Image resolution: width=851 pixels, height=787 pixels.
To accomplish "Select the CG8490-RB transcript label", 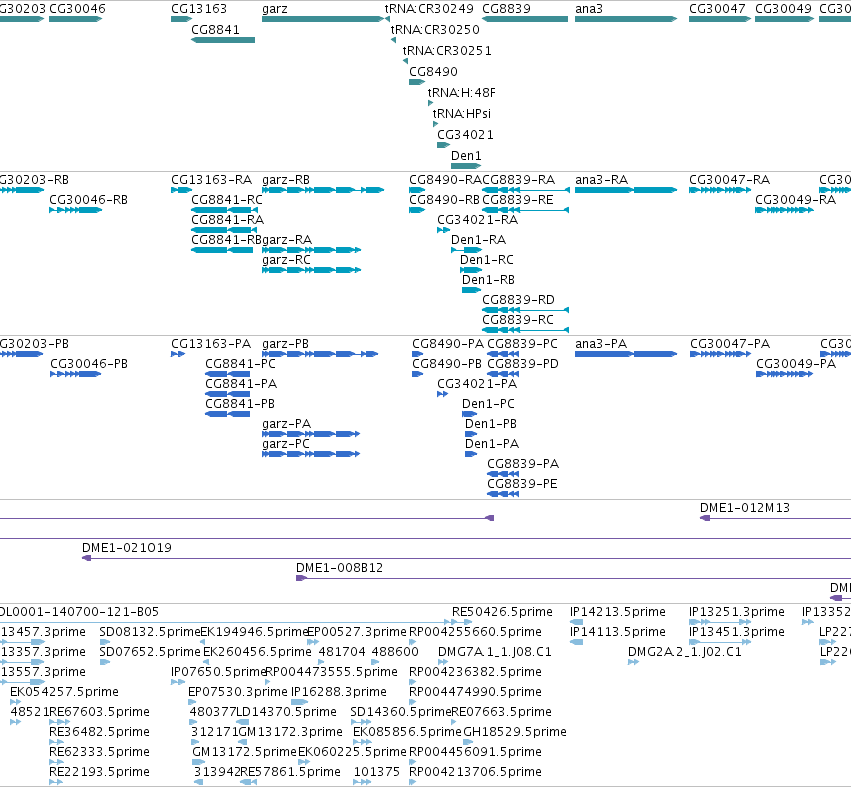I will tap(444, 200).
